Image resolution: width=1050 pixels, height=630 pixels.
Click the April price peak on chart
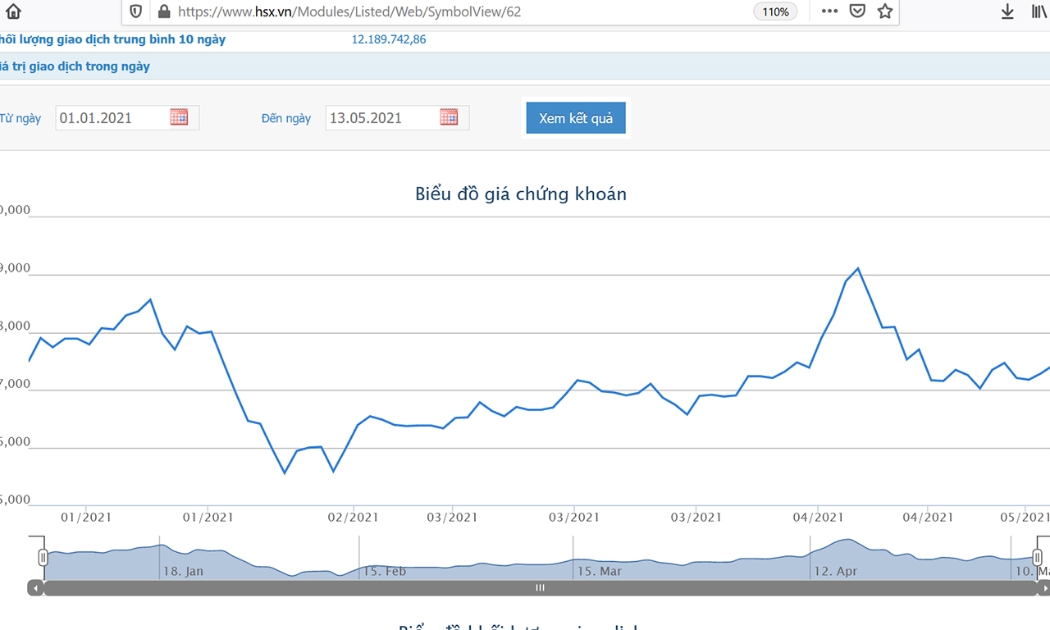[858, 268]
